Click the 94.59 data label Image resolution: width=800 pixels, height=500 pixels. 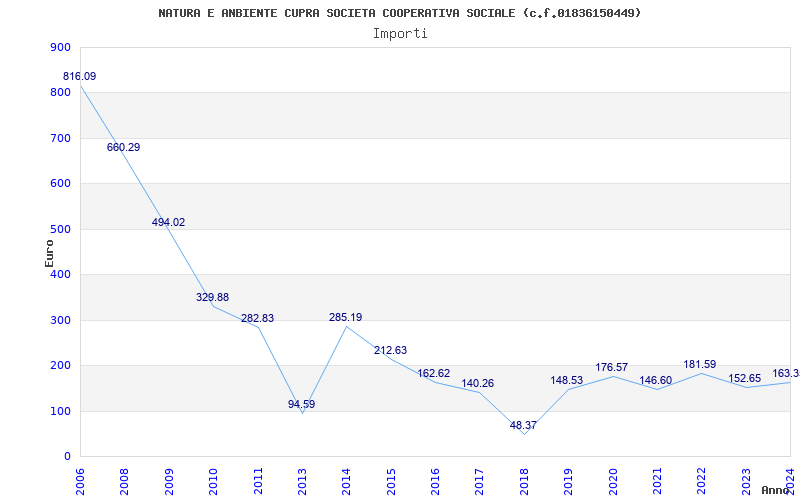pos(302,405)
